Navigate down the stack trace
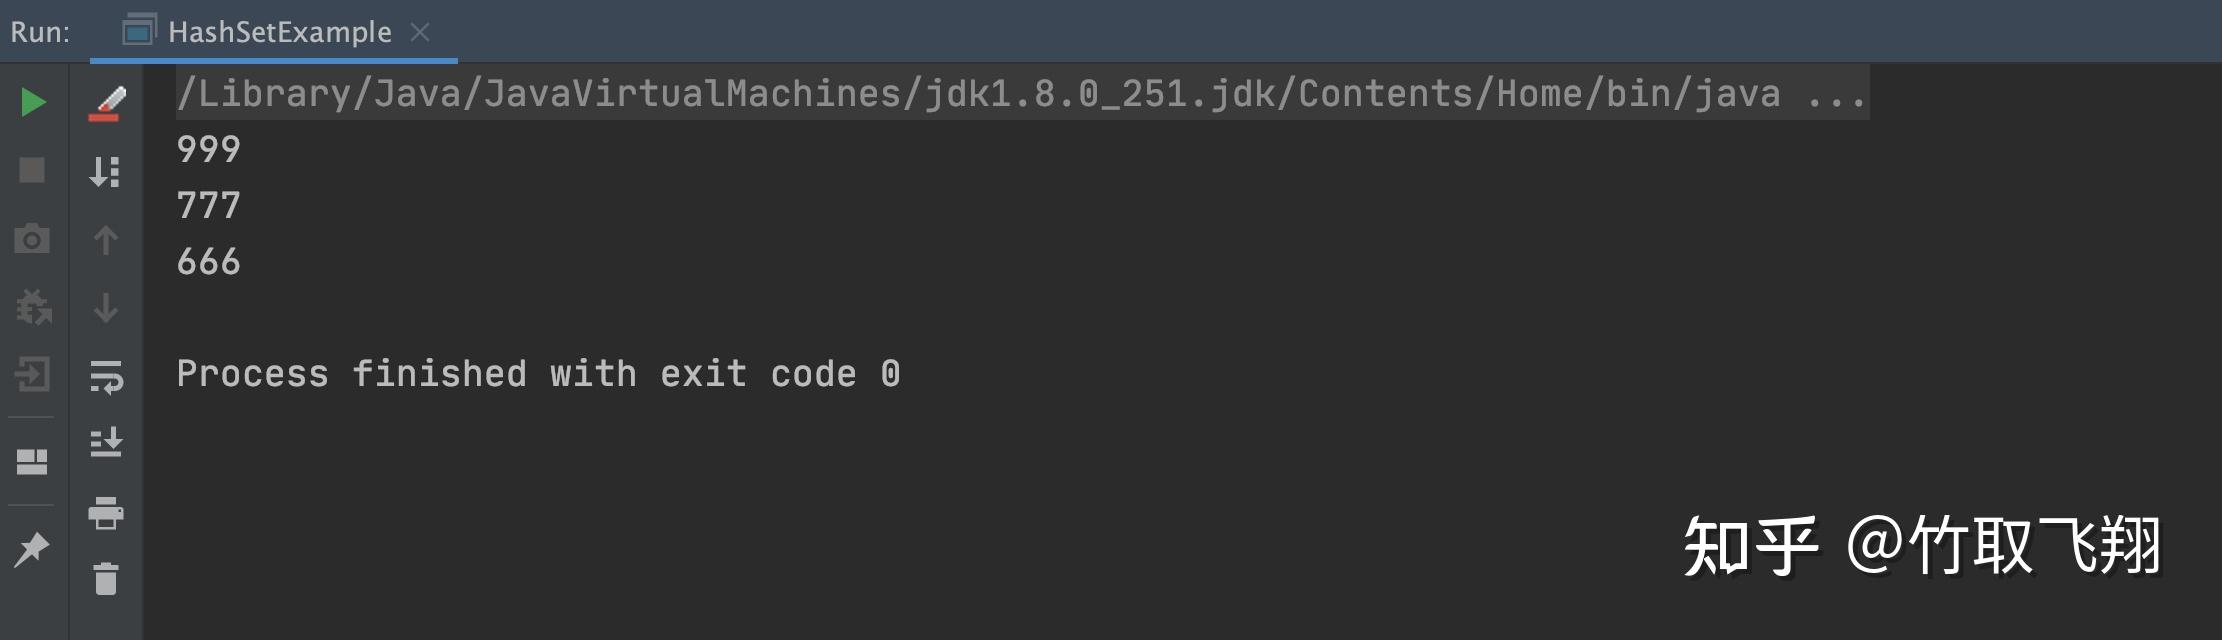Viewport: 2222px width, 640px height. 105,308
